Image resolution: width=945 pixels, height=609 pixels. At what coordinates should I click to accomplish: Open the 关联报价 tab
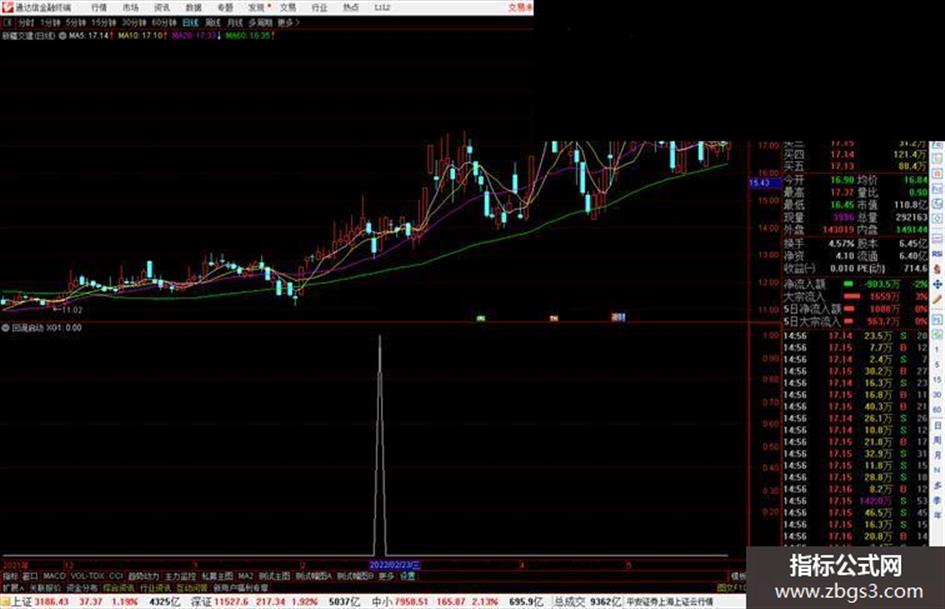coord(45,587)
